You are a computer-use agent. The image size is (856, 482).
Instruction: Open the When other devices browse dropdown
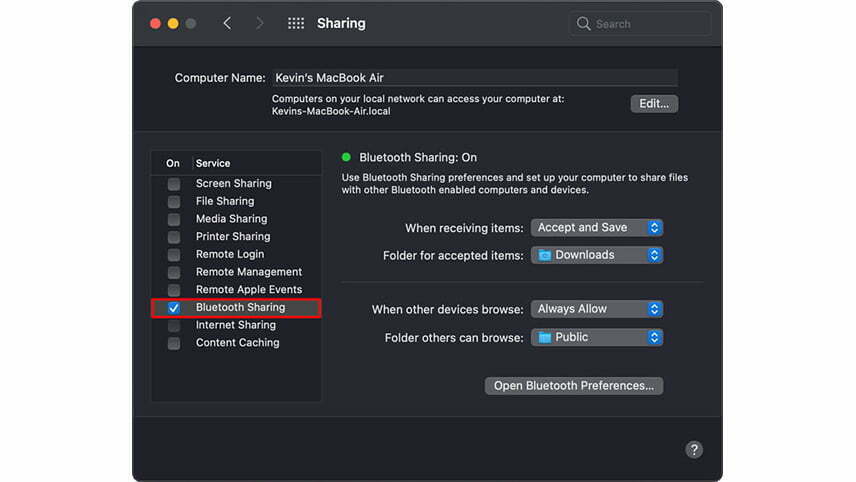point(597,309)
